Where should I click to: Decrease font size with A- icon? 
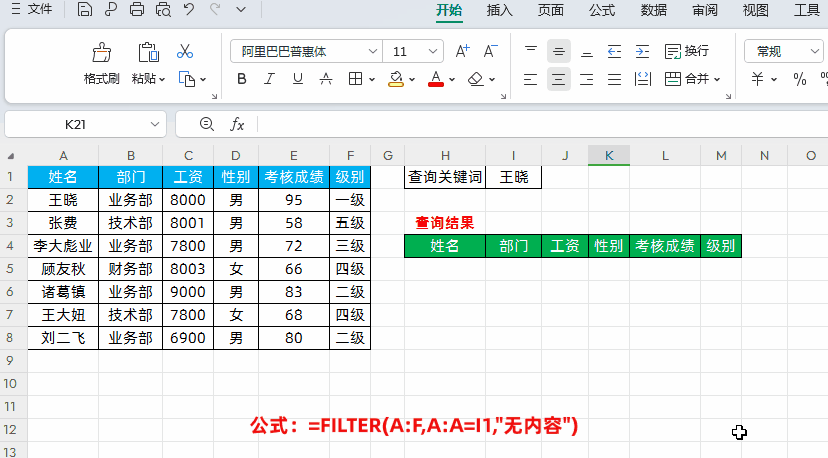[491, 51]
